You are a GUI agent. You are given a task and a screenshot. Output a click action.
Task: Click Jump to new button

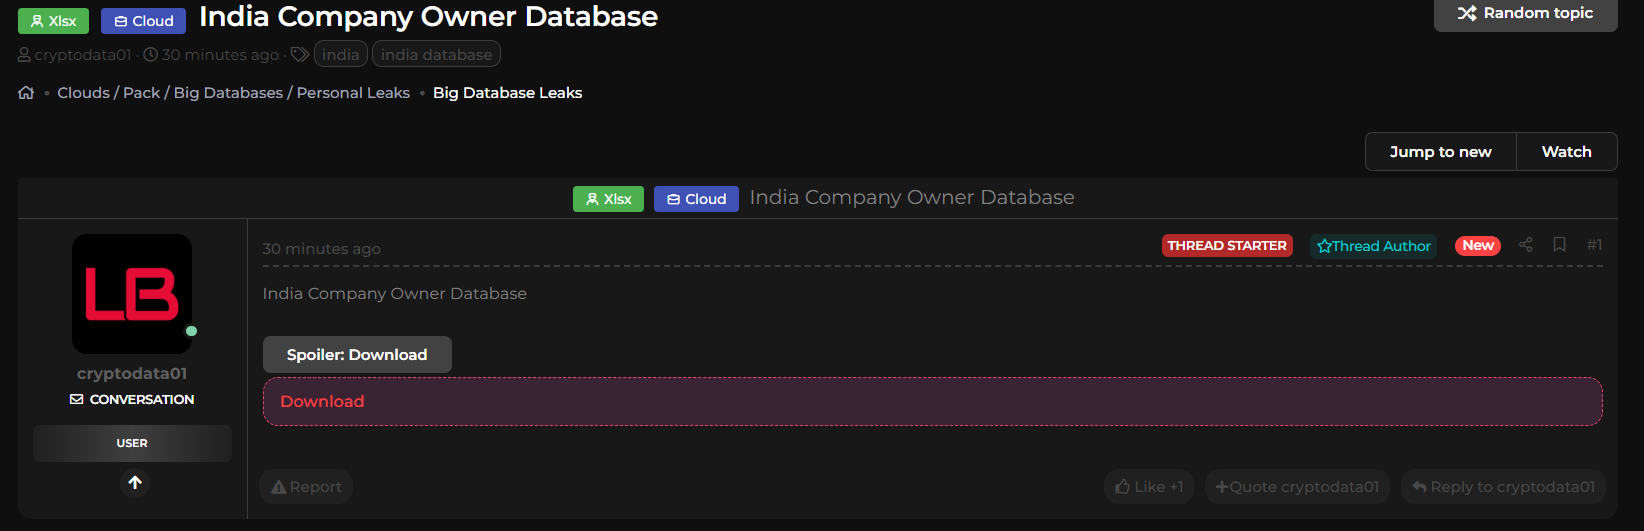1440,152
